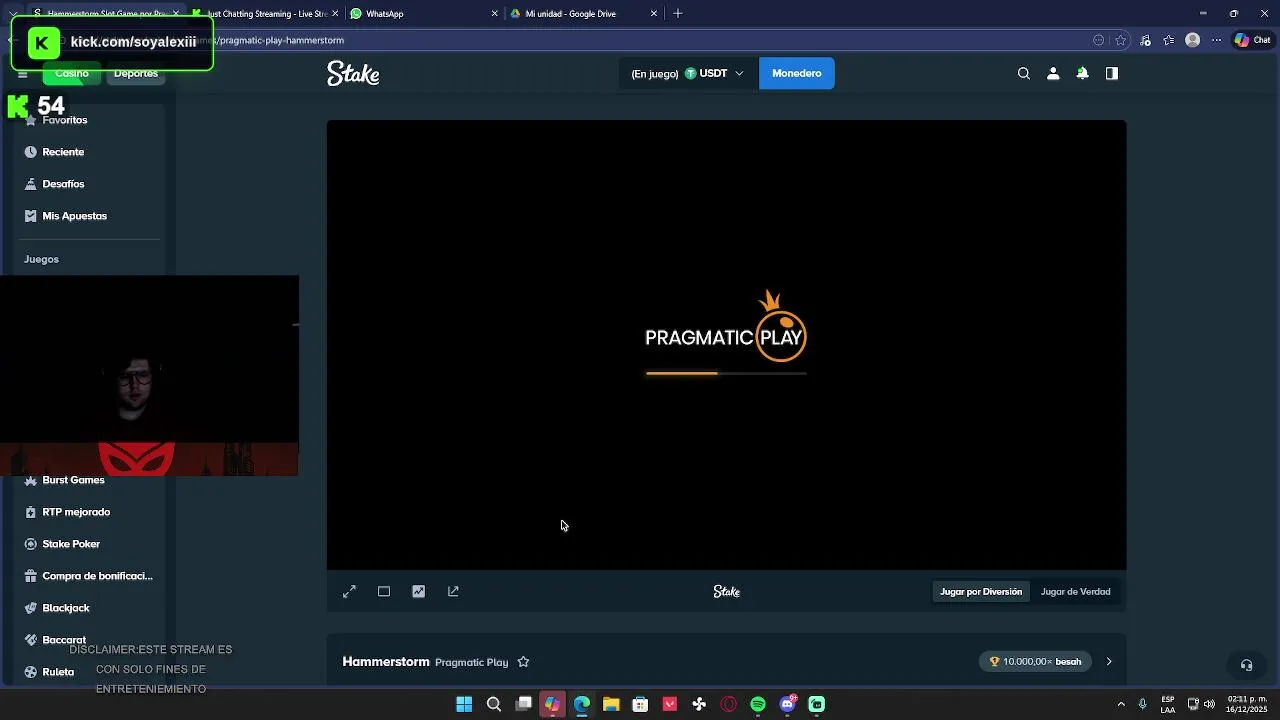1280x720 pixels.
Task: Switch game to theatre mode
Action: click(x=384, y=592)
